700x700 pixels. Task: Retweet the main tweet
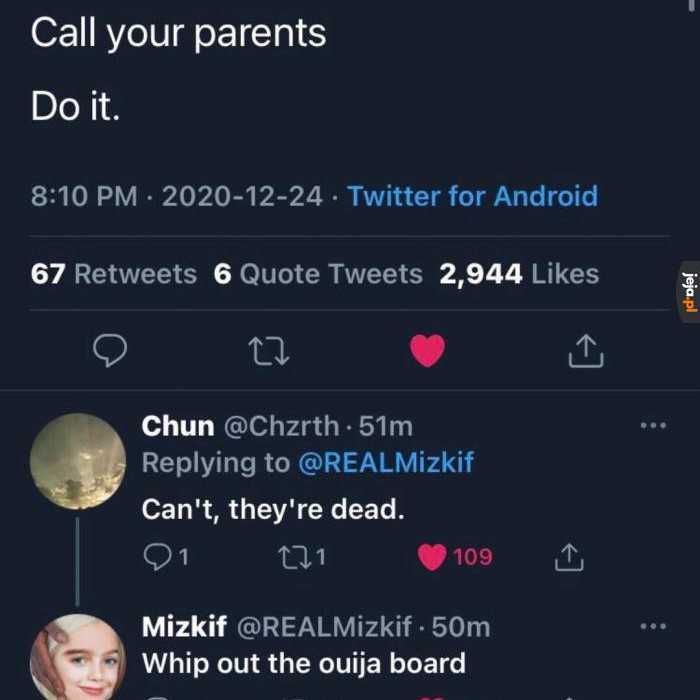[268, 349]
